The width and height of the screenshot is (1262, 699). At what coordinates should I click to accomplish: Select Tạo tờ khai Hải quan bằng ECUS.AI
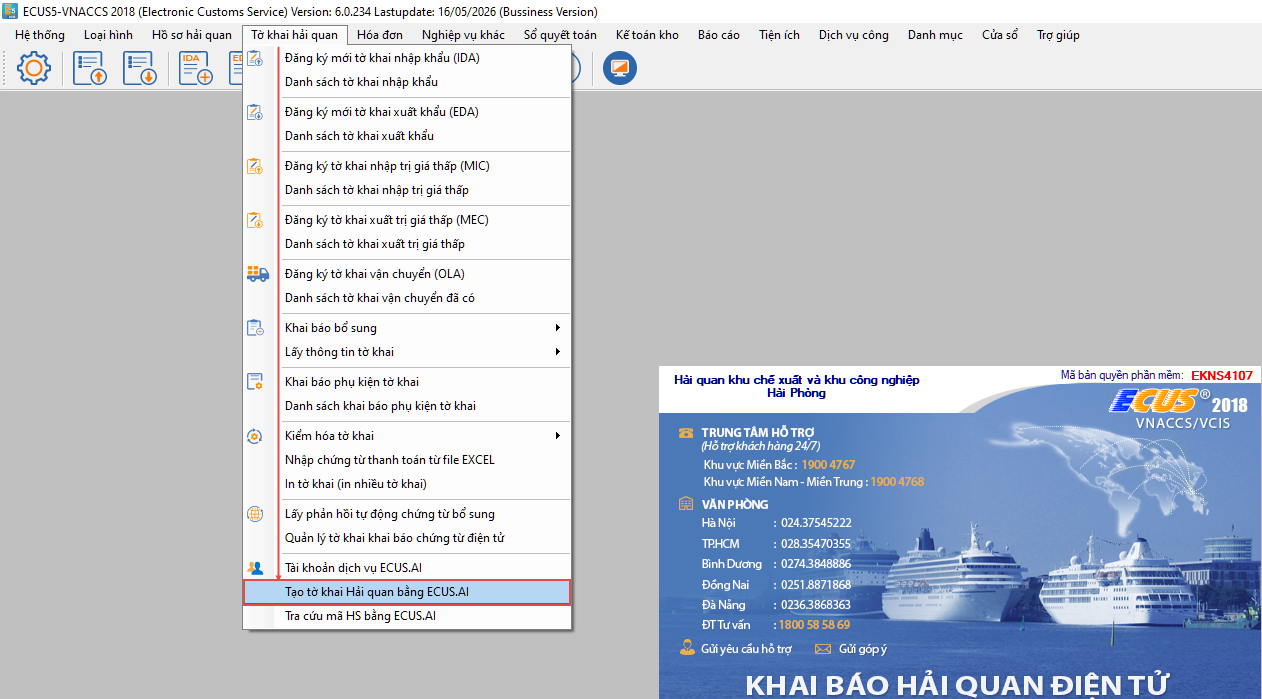[x=407, y=592]
